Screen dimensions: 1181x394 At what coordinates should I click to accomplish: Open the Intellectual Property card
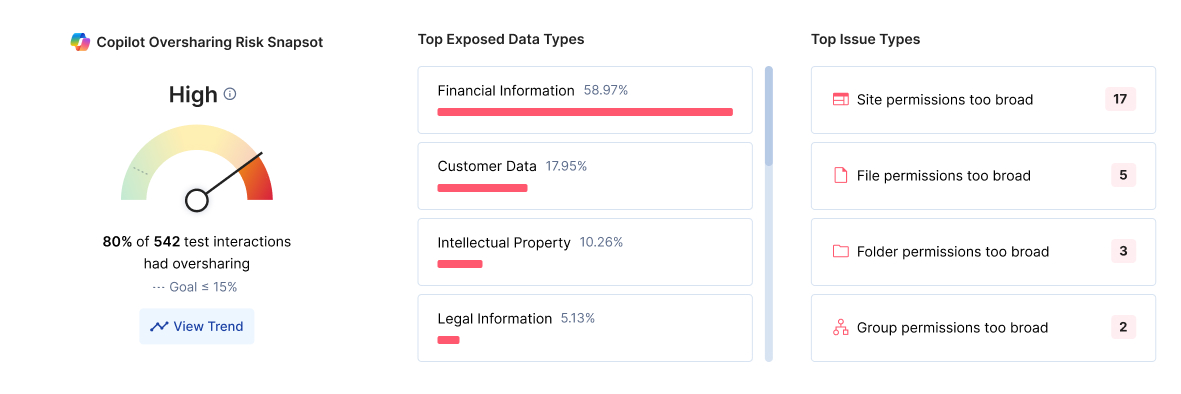click(585, 252)
